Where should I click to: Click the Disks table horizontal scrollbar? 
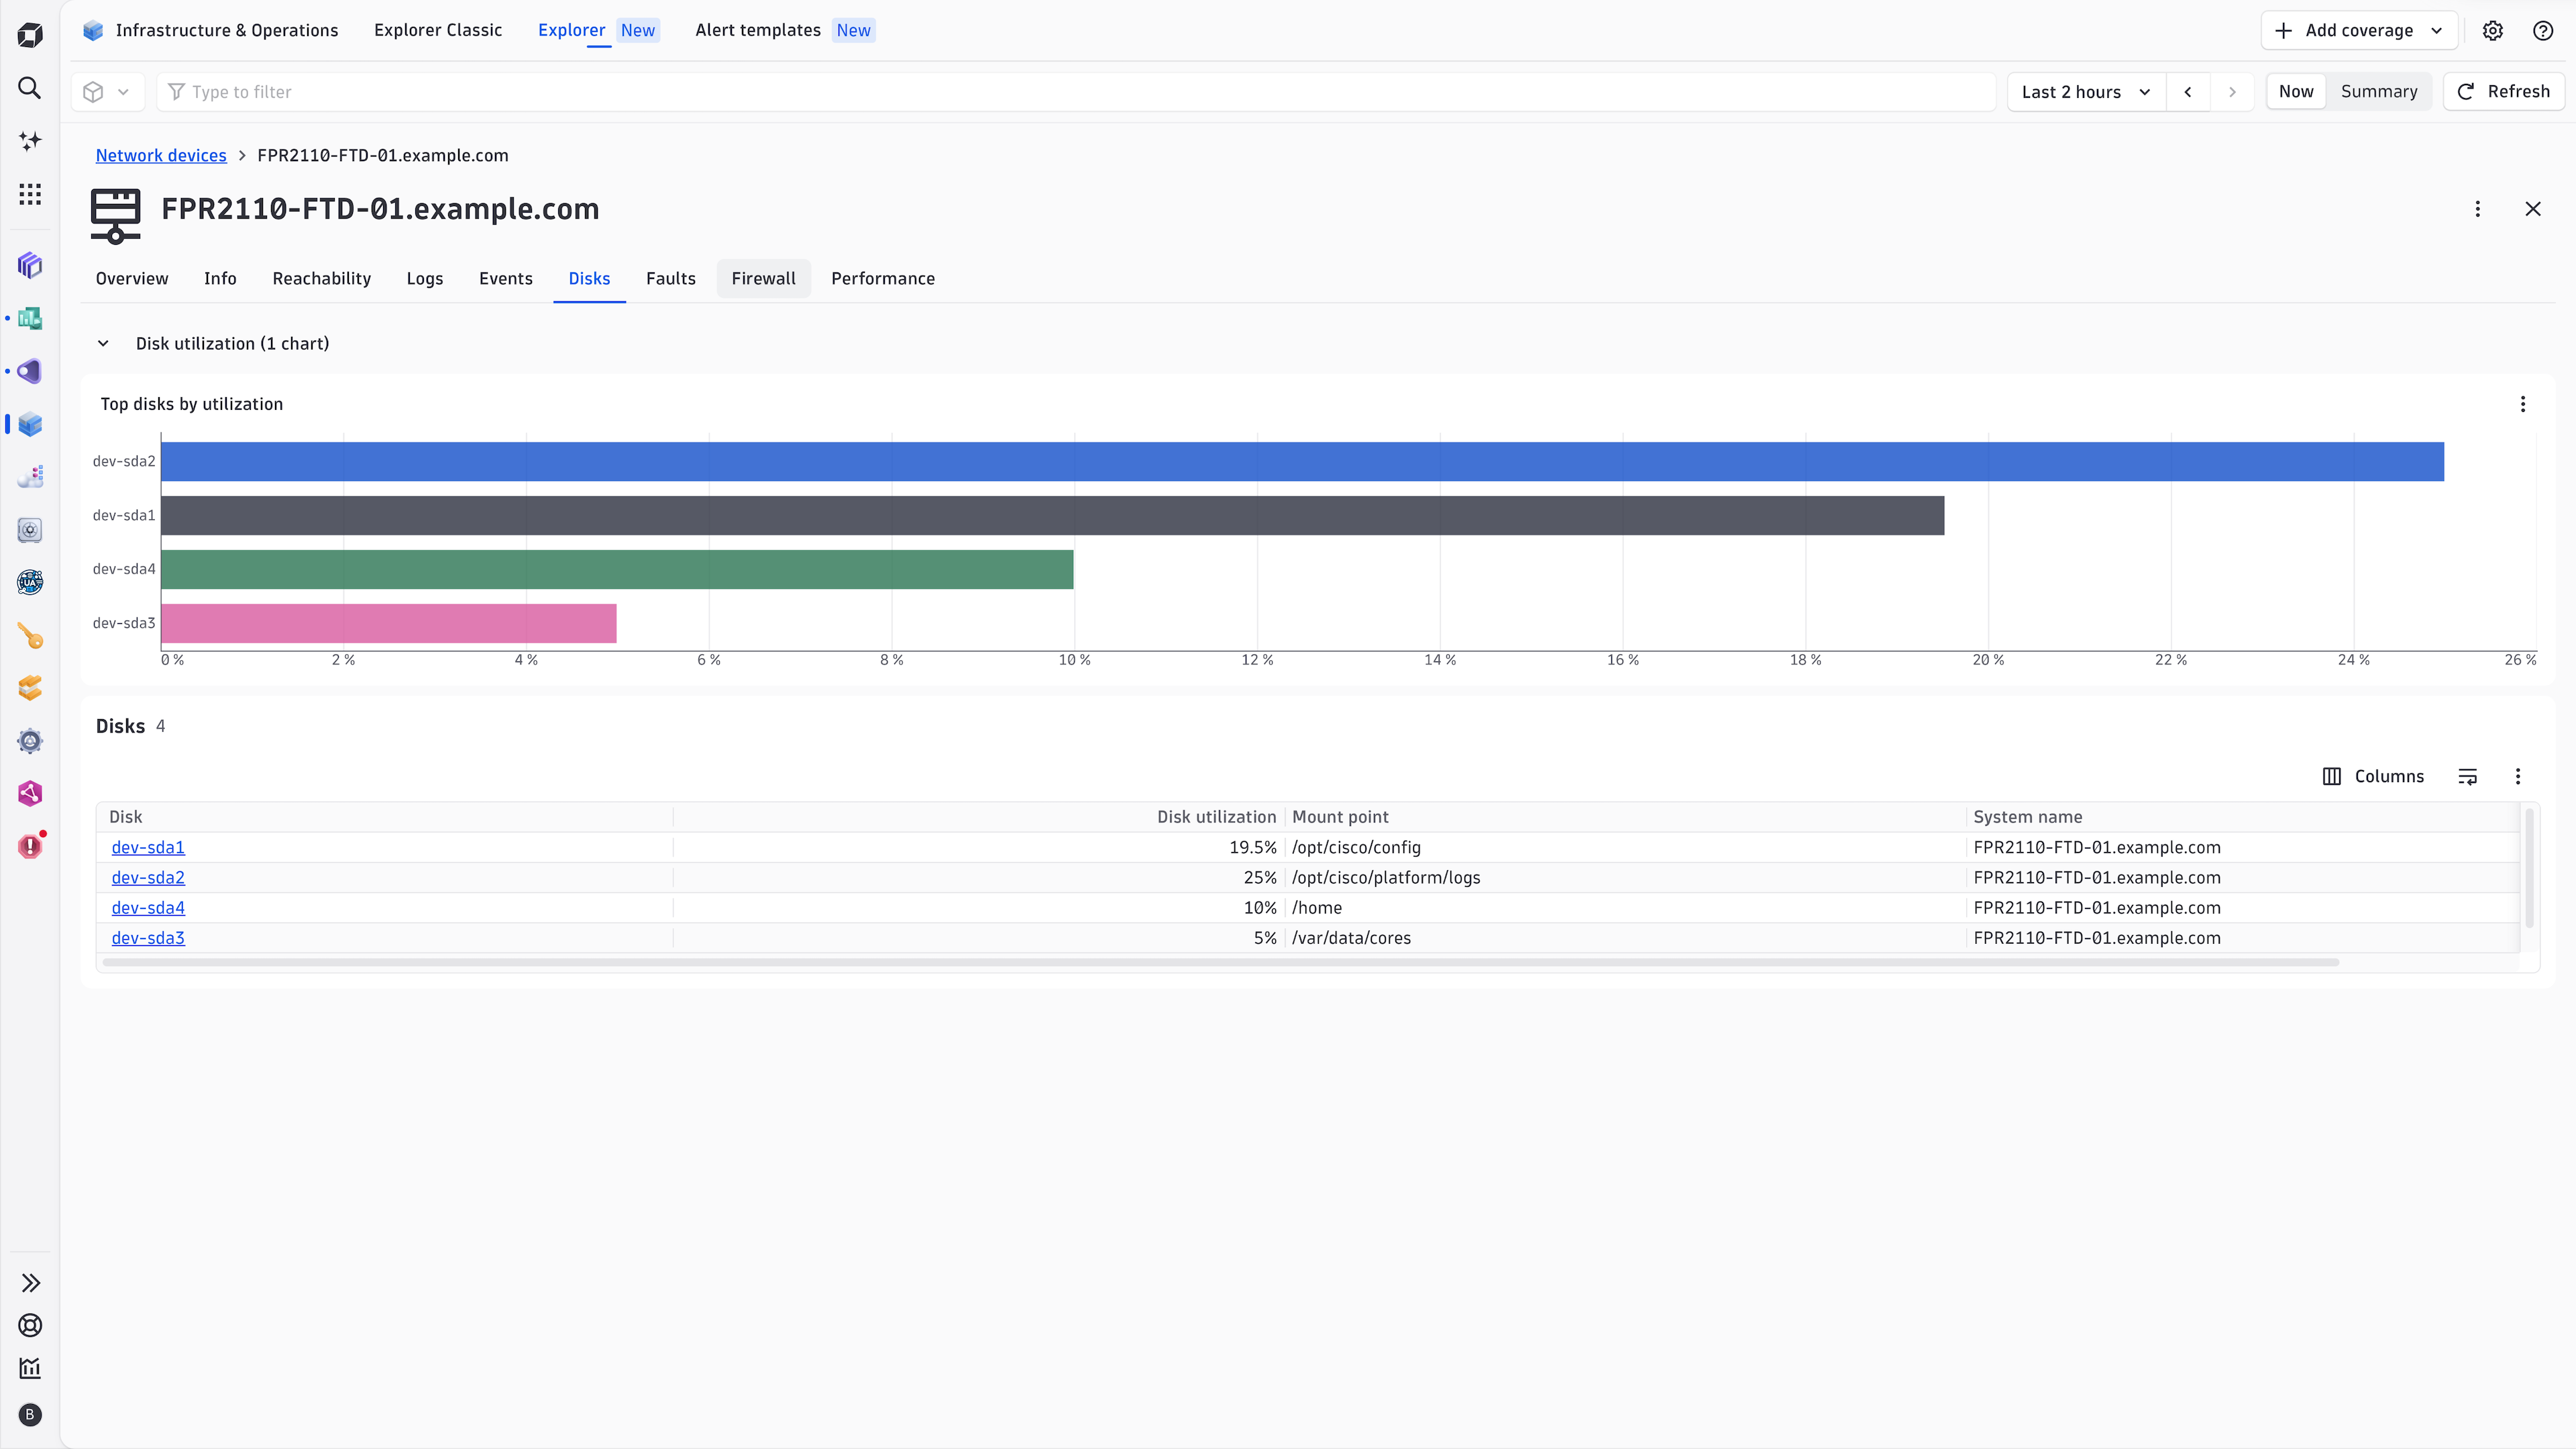(1220, 963)
